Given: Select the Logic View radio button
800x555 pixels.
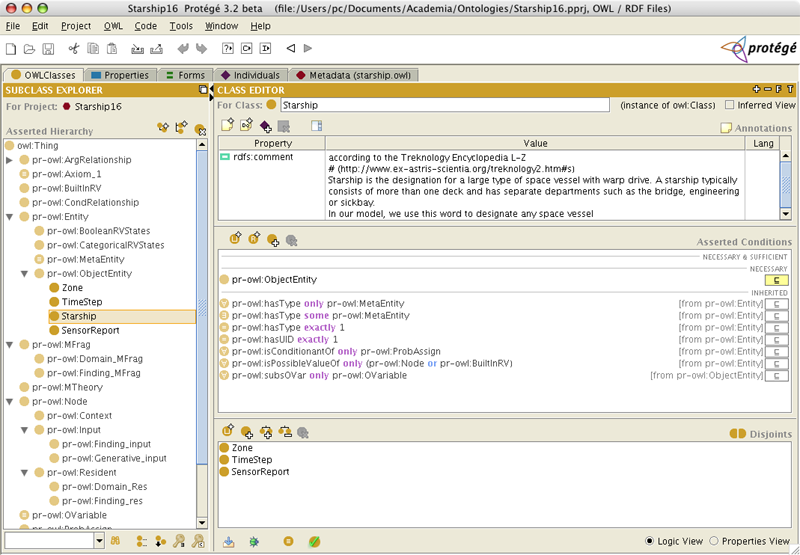Looking at the screenshot, I should [x=651, y=541].
